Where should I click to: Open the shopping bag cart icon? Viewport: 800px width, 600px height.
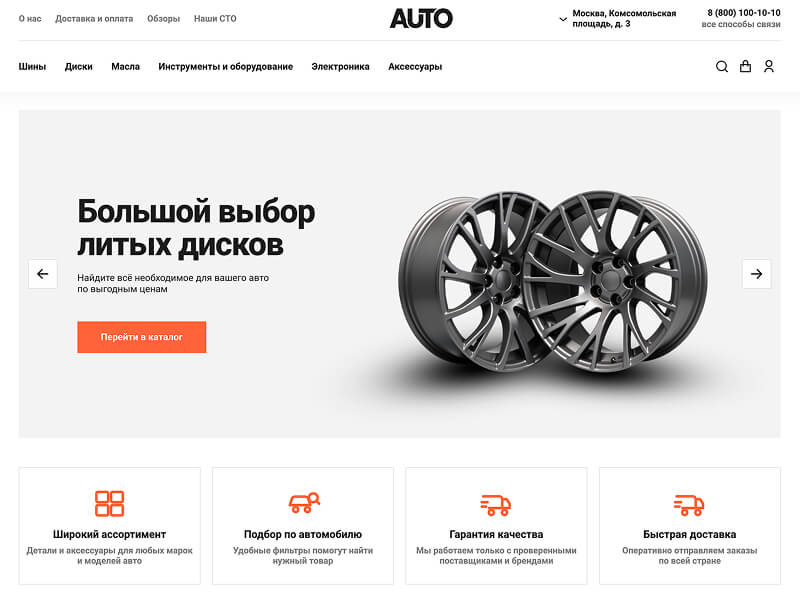[745, 66]
